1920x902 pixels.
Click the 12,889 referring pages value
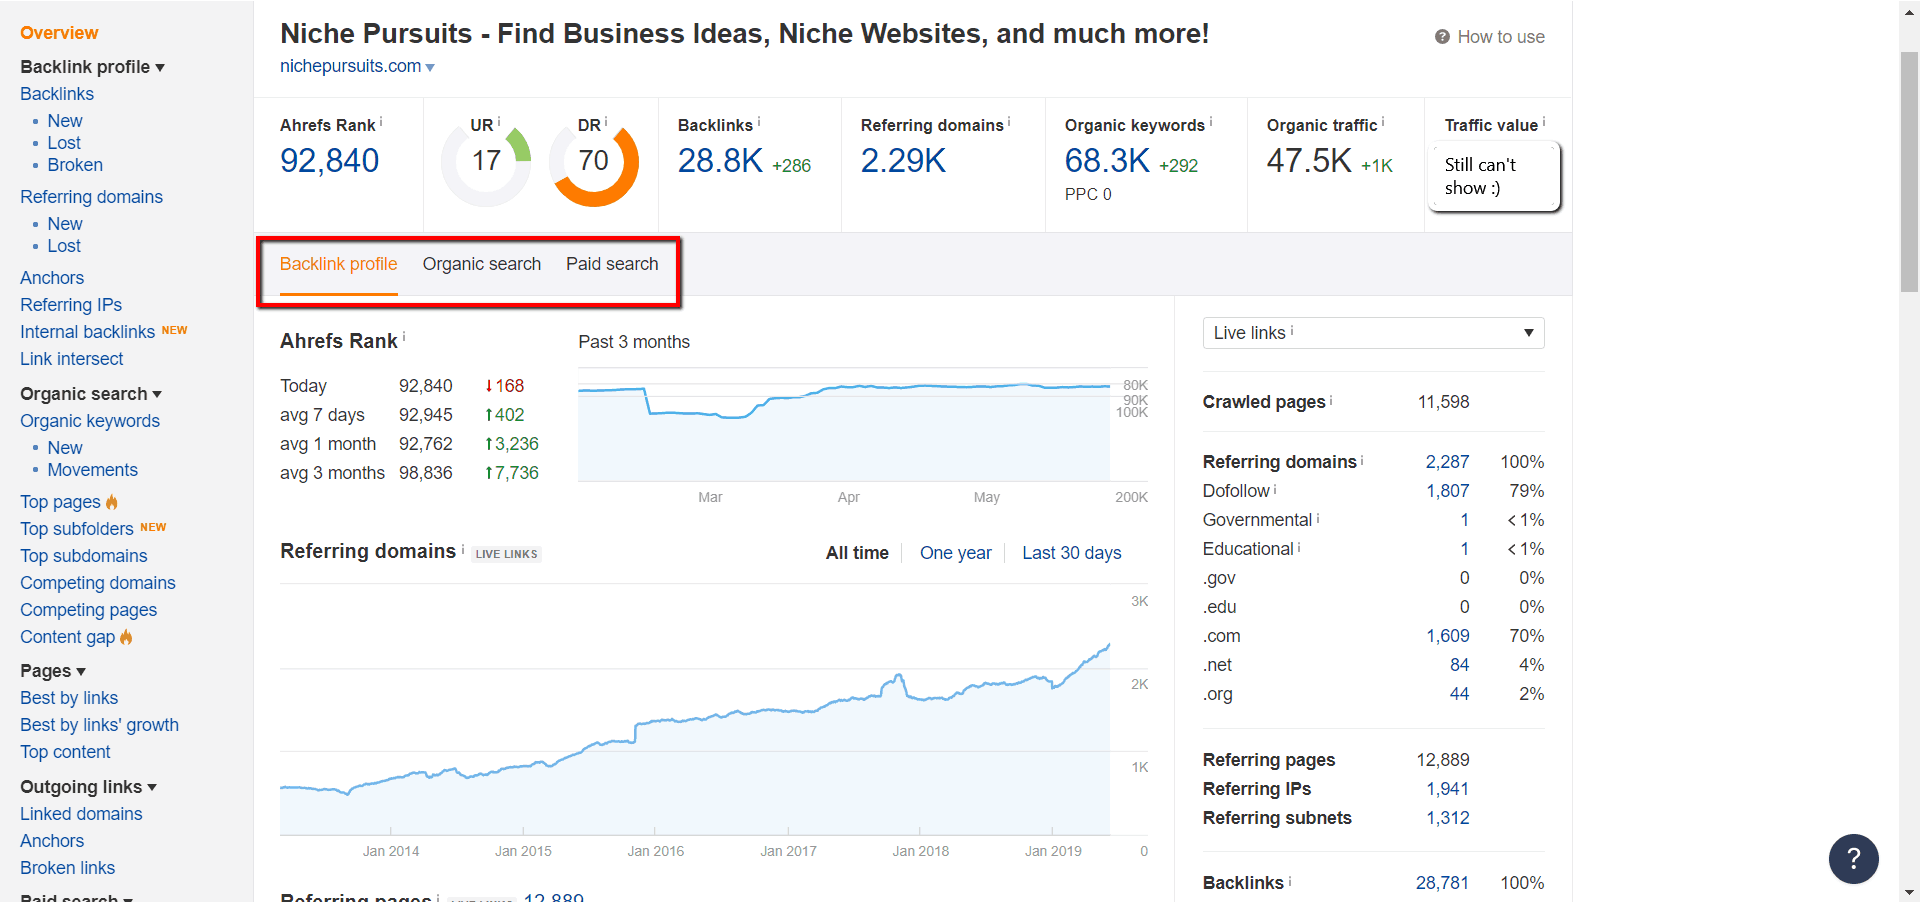[x=1442, y=760]
